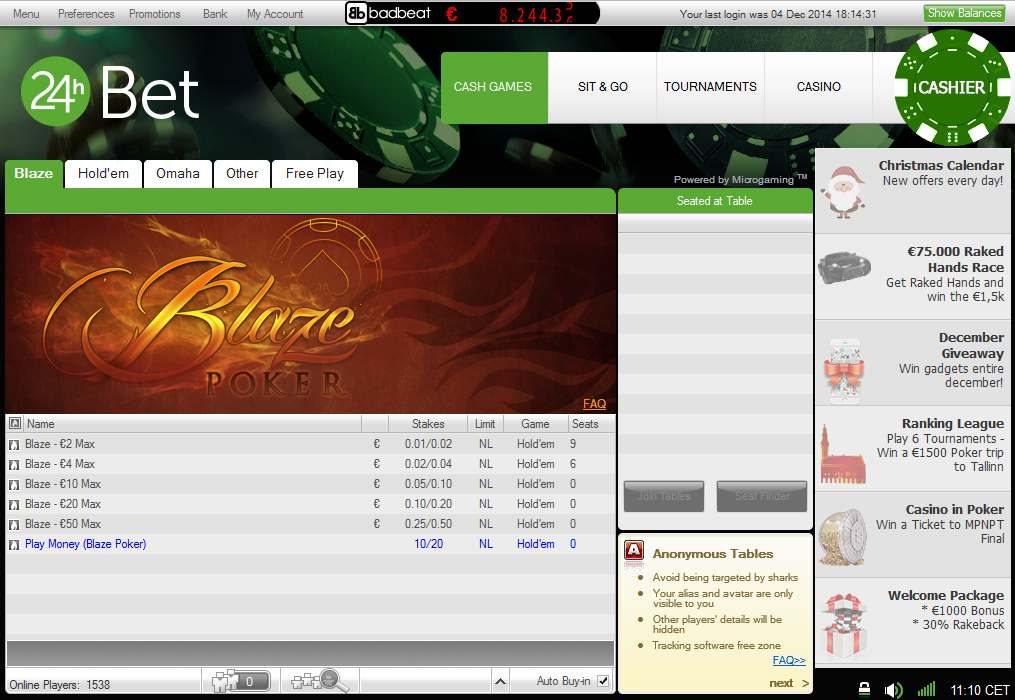Click the 24h Bet logo
Viewport: 1015px width, 700px height.
[110, 93]
